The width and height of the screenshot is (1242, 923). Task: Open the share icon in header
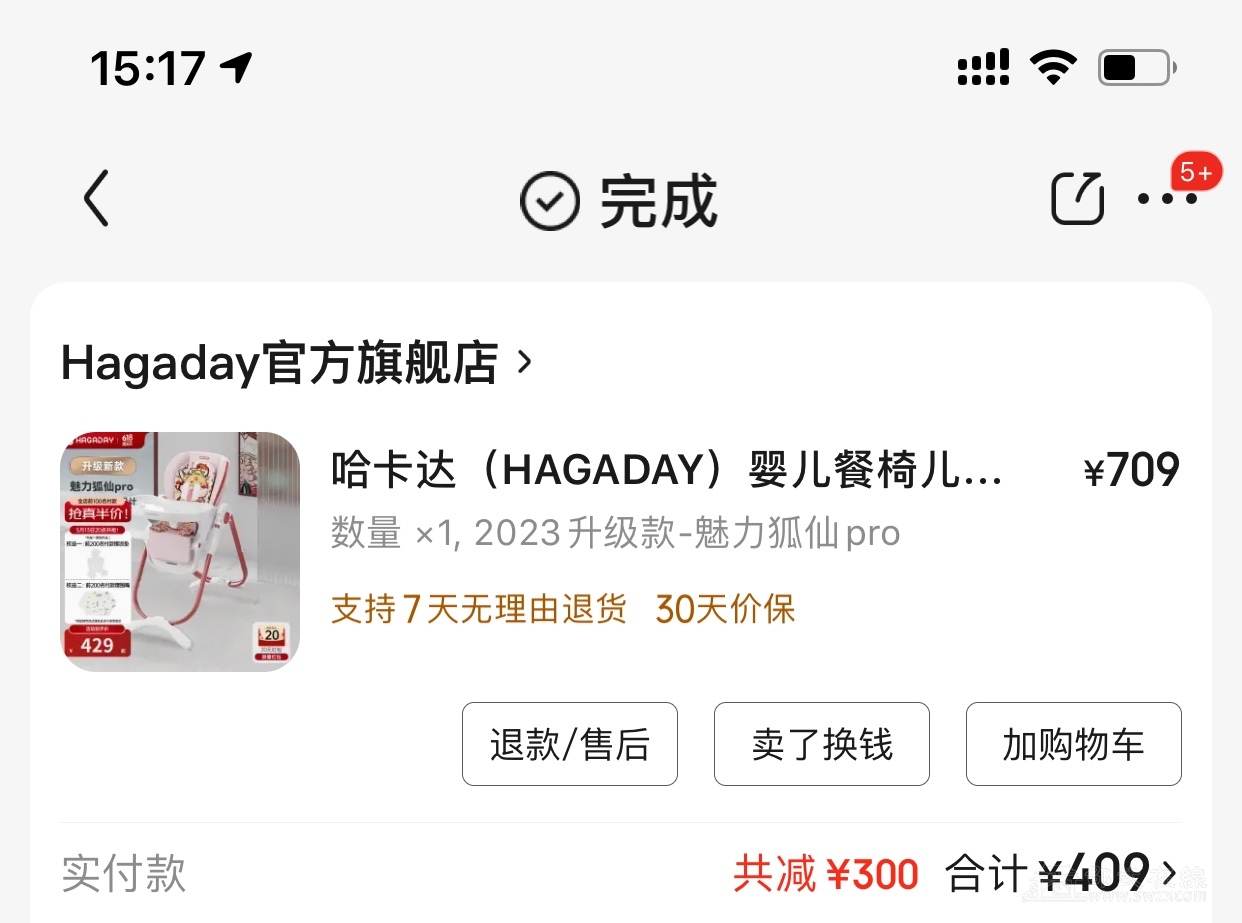1078,198
